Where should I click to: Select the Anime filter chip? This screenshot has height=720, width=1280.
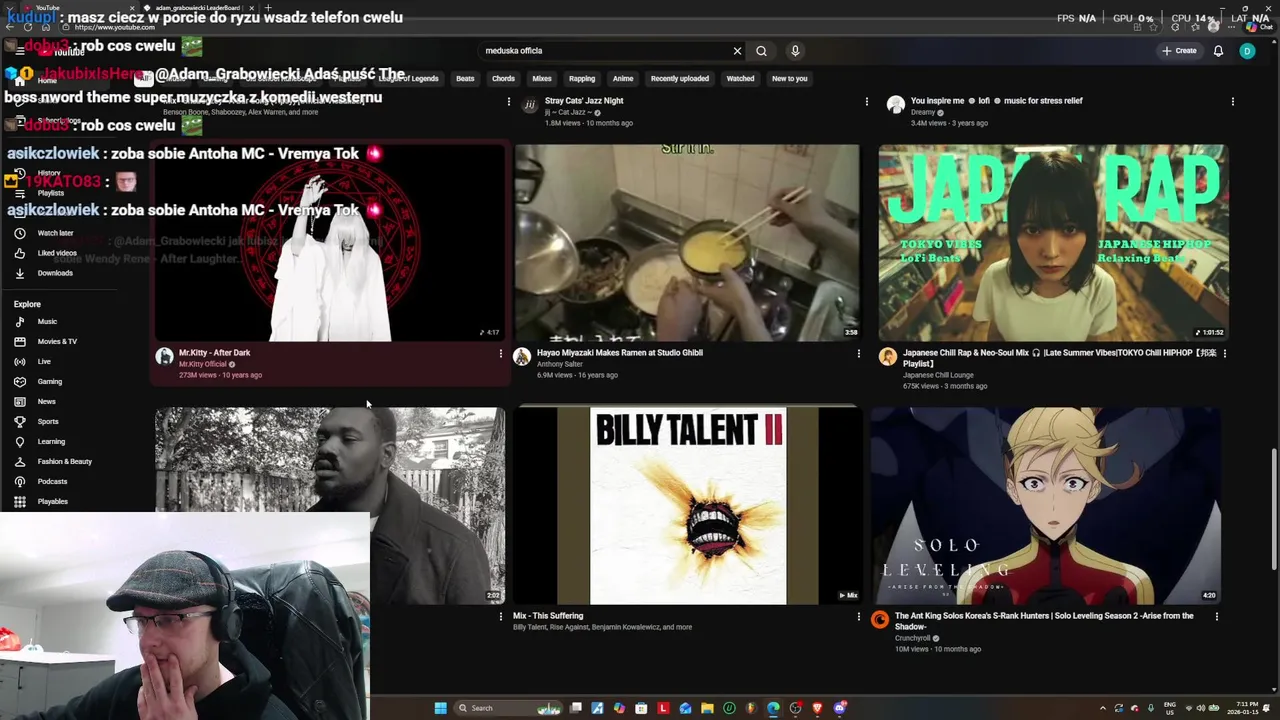623,79
